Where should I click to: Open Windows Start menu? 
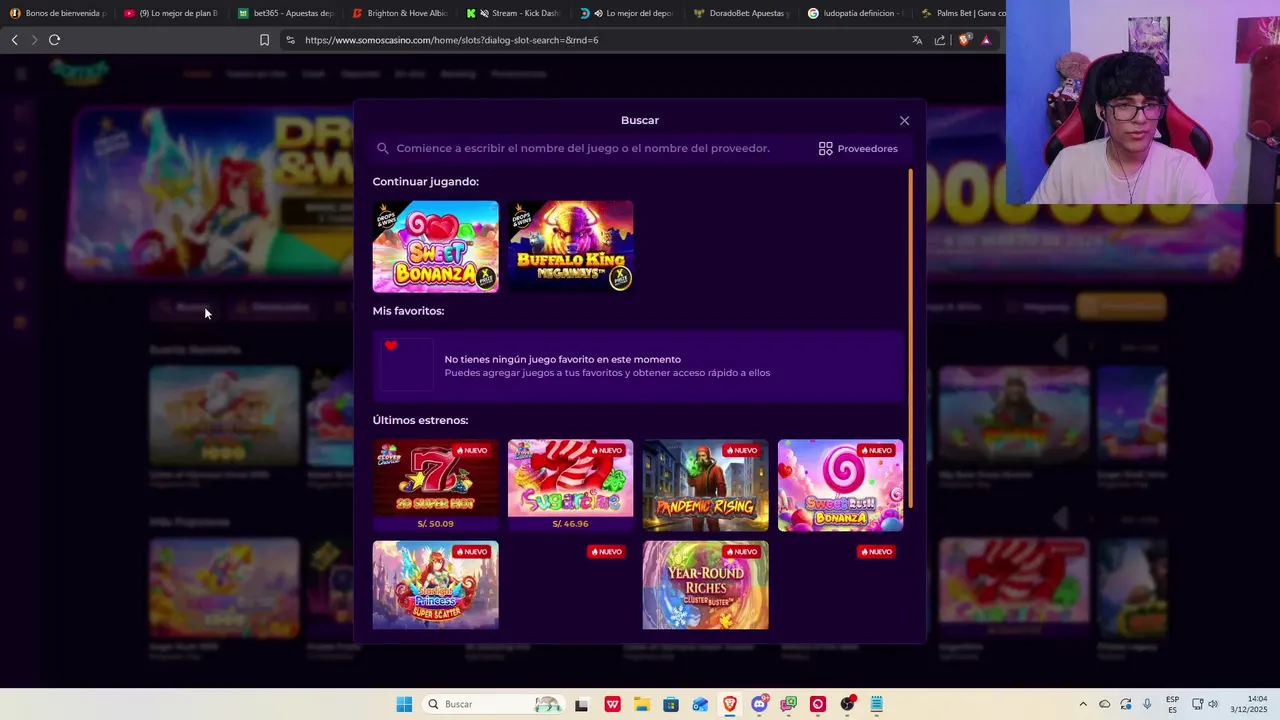click(x=404, y=704)
